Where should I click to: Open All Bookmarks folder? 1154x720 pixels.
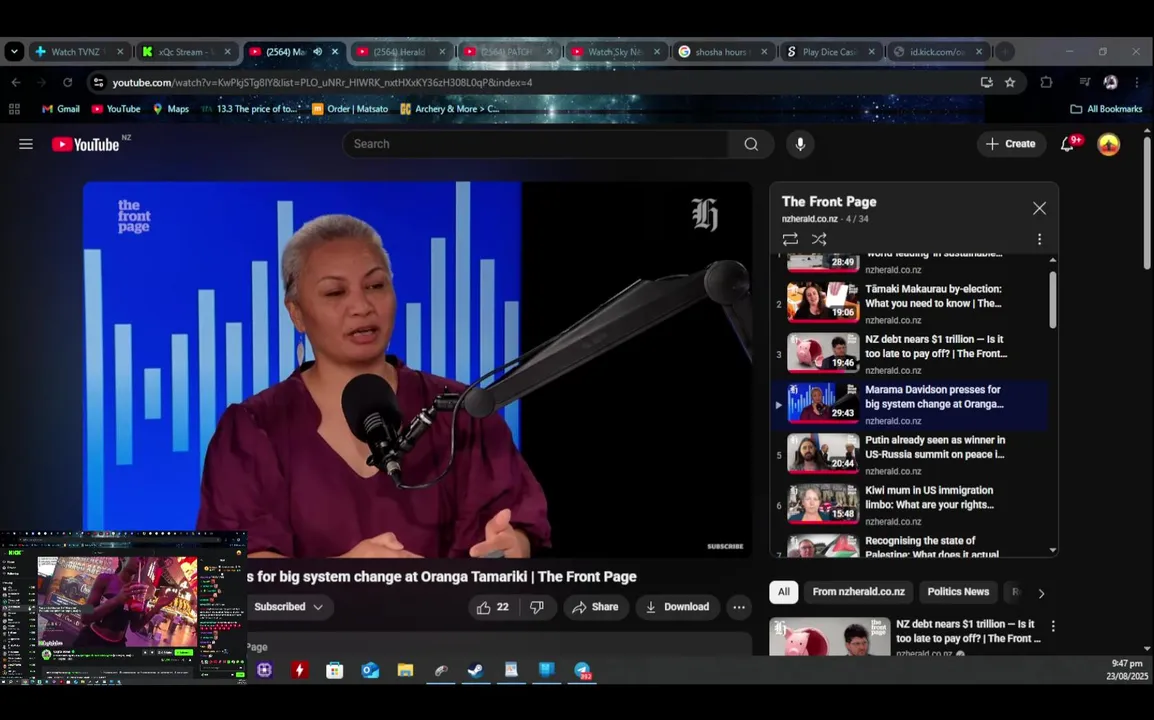pyautogui.click(x=1106, y=109)
